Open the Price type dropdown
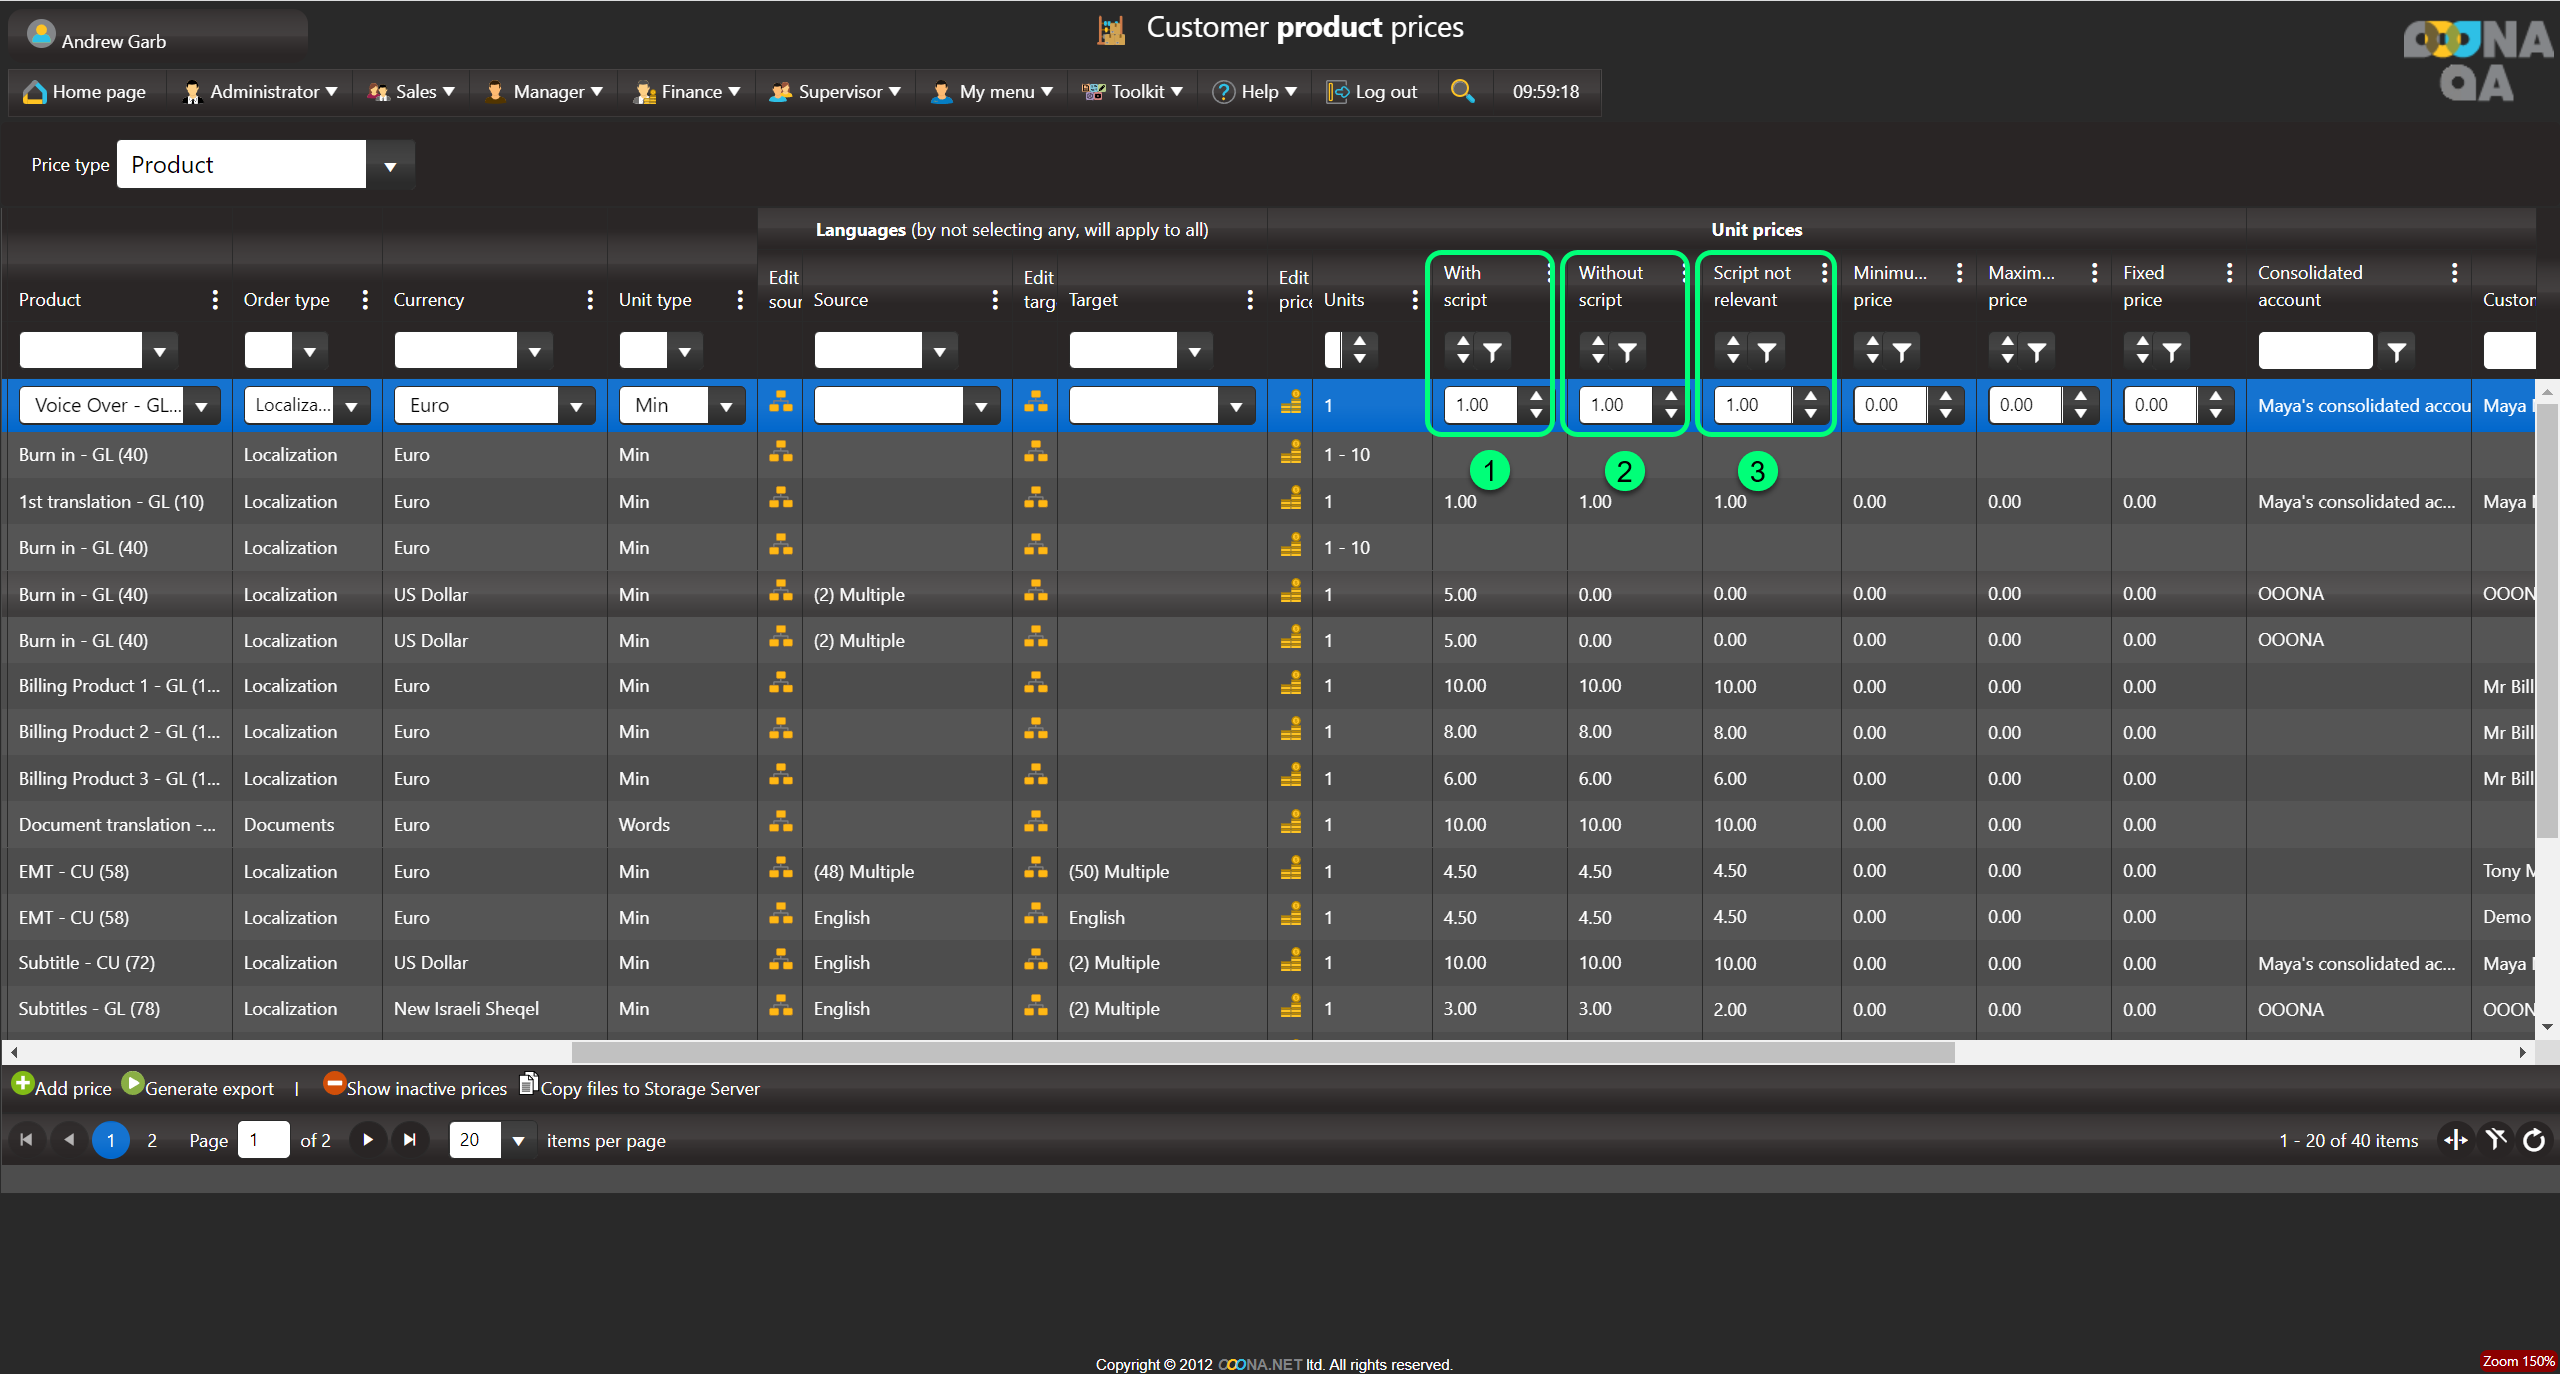Image resolution: width=2560 pixels, height=1374 pixels. pos(390,165)
